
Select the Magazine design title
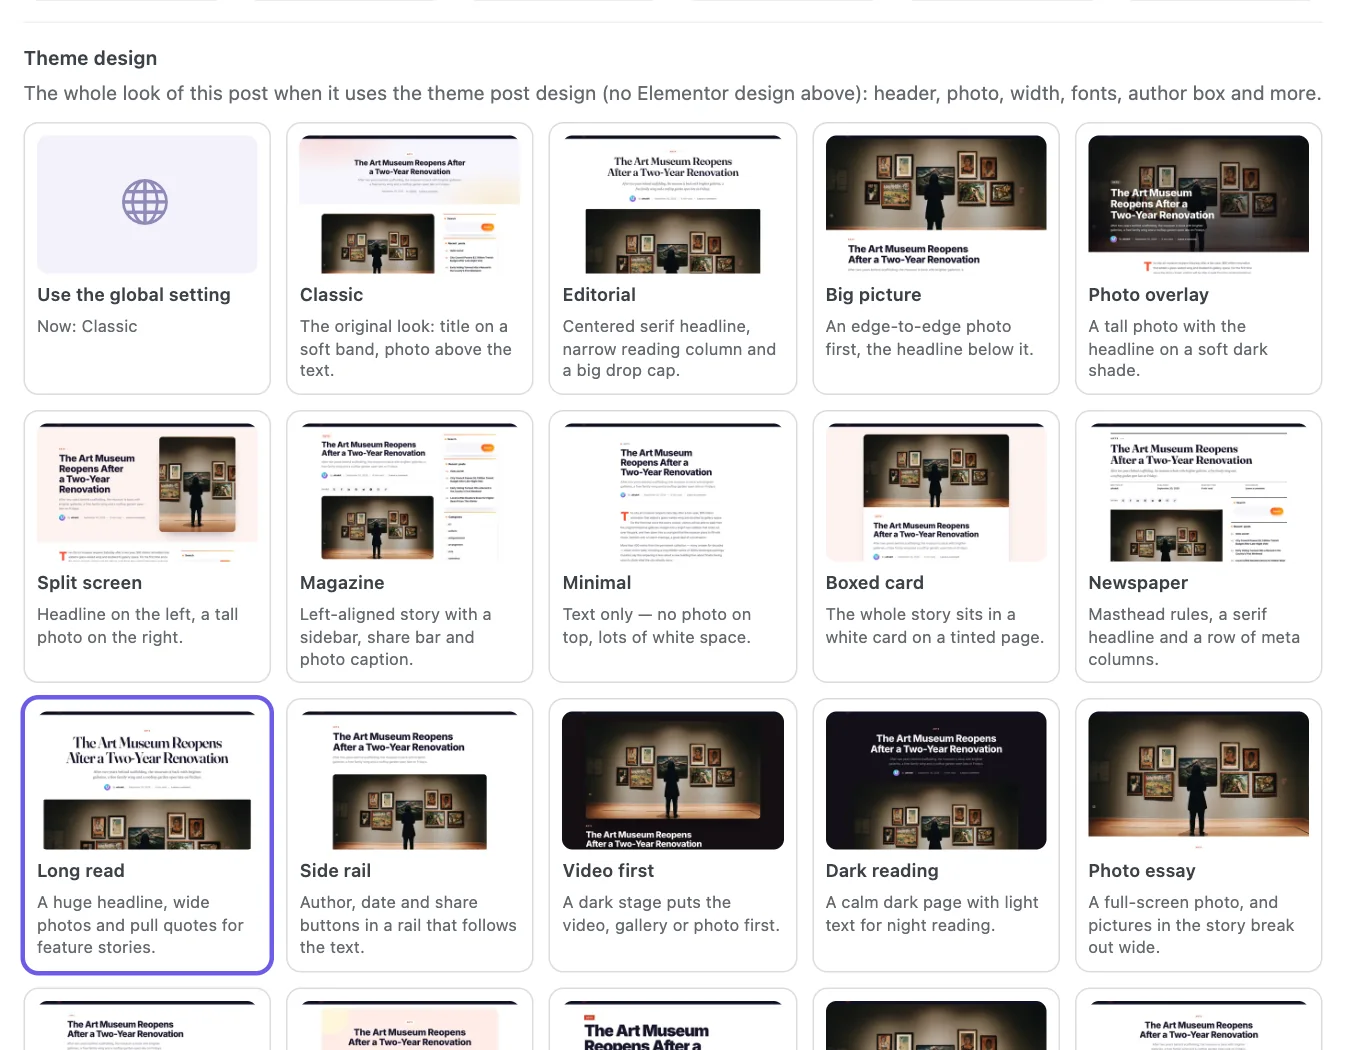(342, 583)
